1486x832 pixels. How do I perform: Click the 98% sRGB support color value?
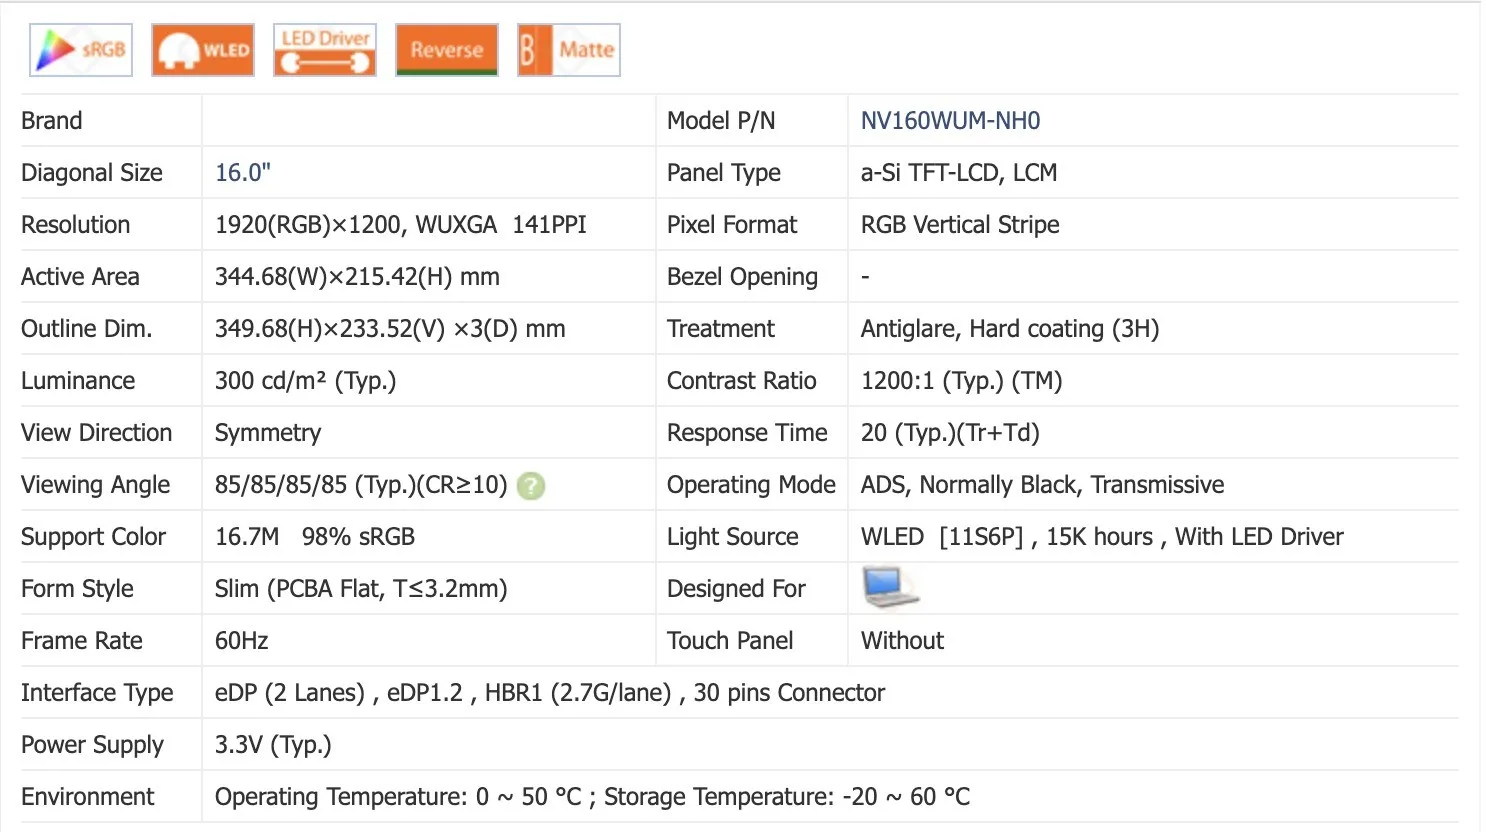pos(358,537)
